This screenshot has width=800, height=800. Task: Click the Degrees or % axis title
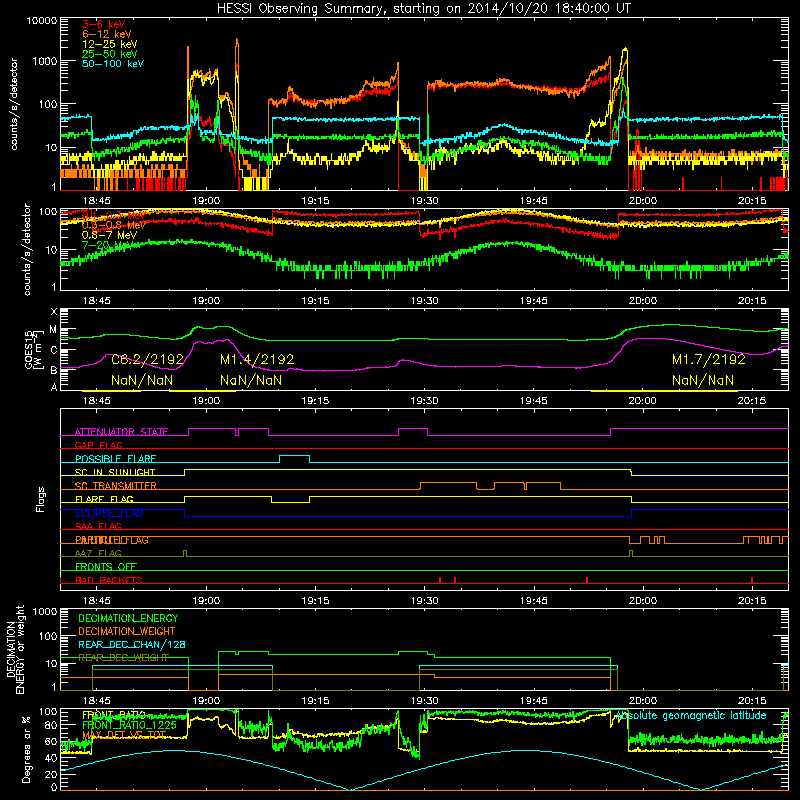click(x=26, y=750)
